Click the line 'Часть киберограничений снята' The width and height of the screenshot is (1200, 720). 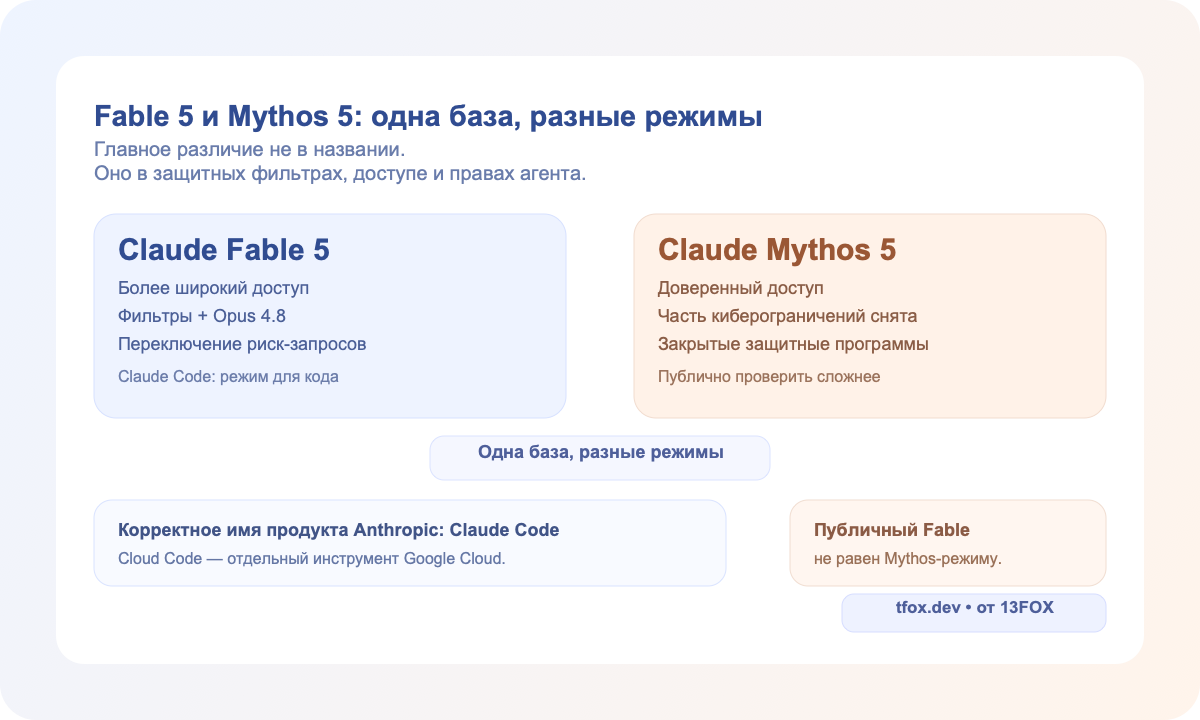click(788, 316)
